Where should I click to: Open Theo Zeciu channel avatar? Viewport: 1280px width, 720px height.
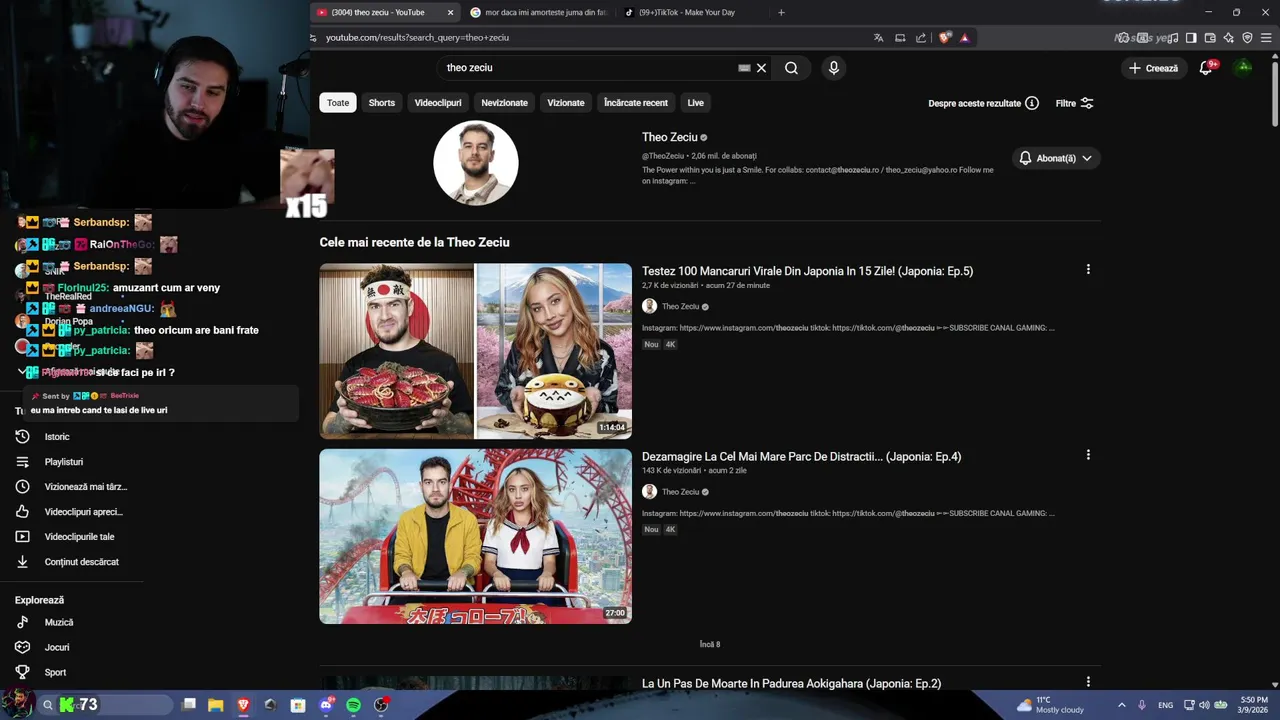coord(476,163)
